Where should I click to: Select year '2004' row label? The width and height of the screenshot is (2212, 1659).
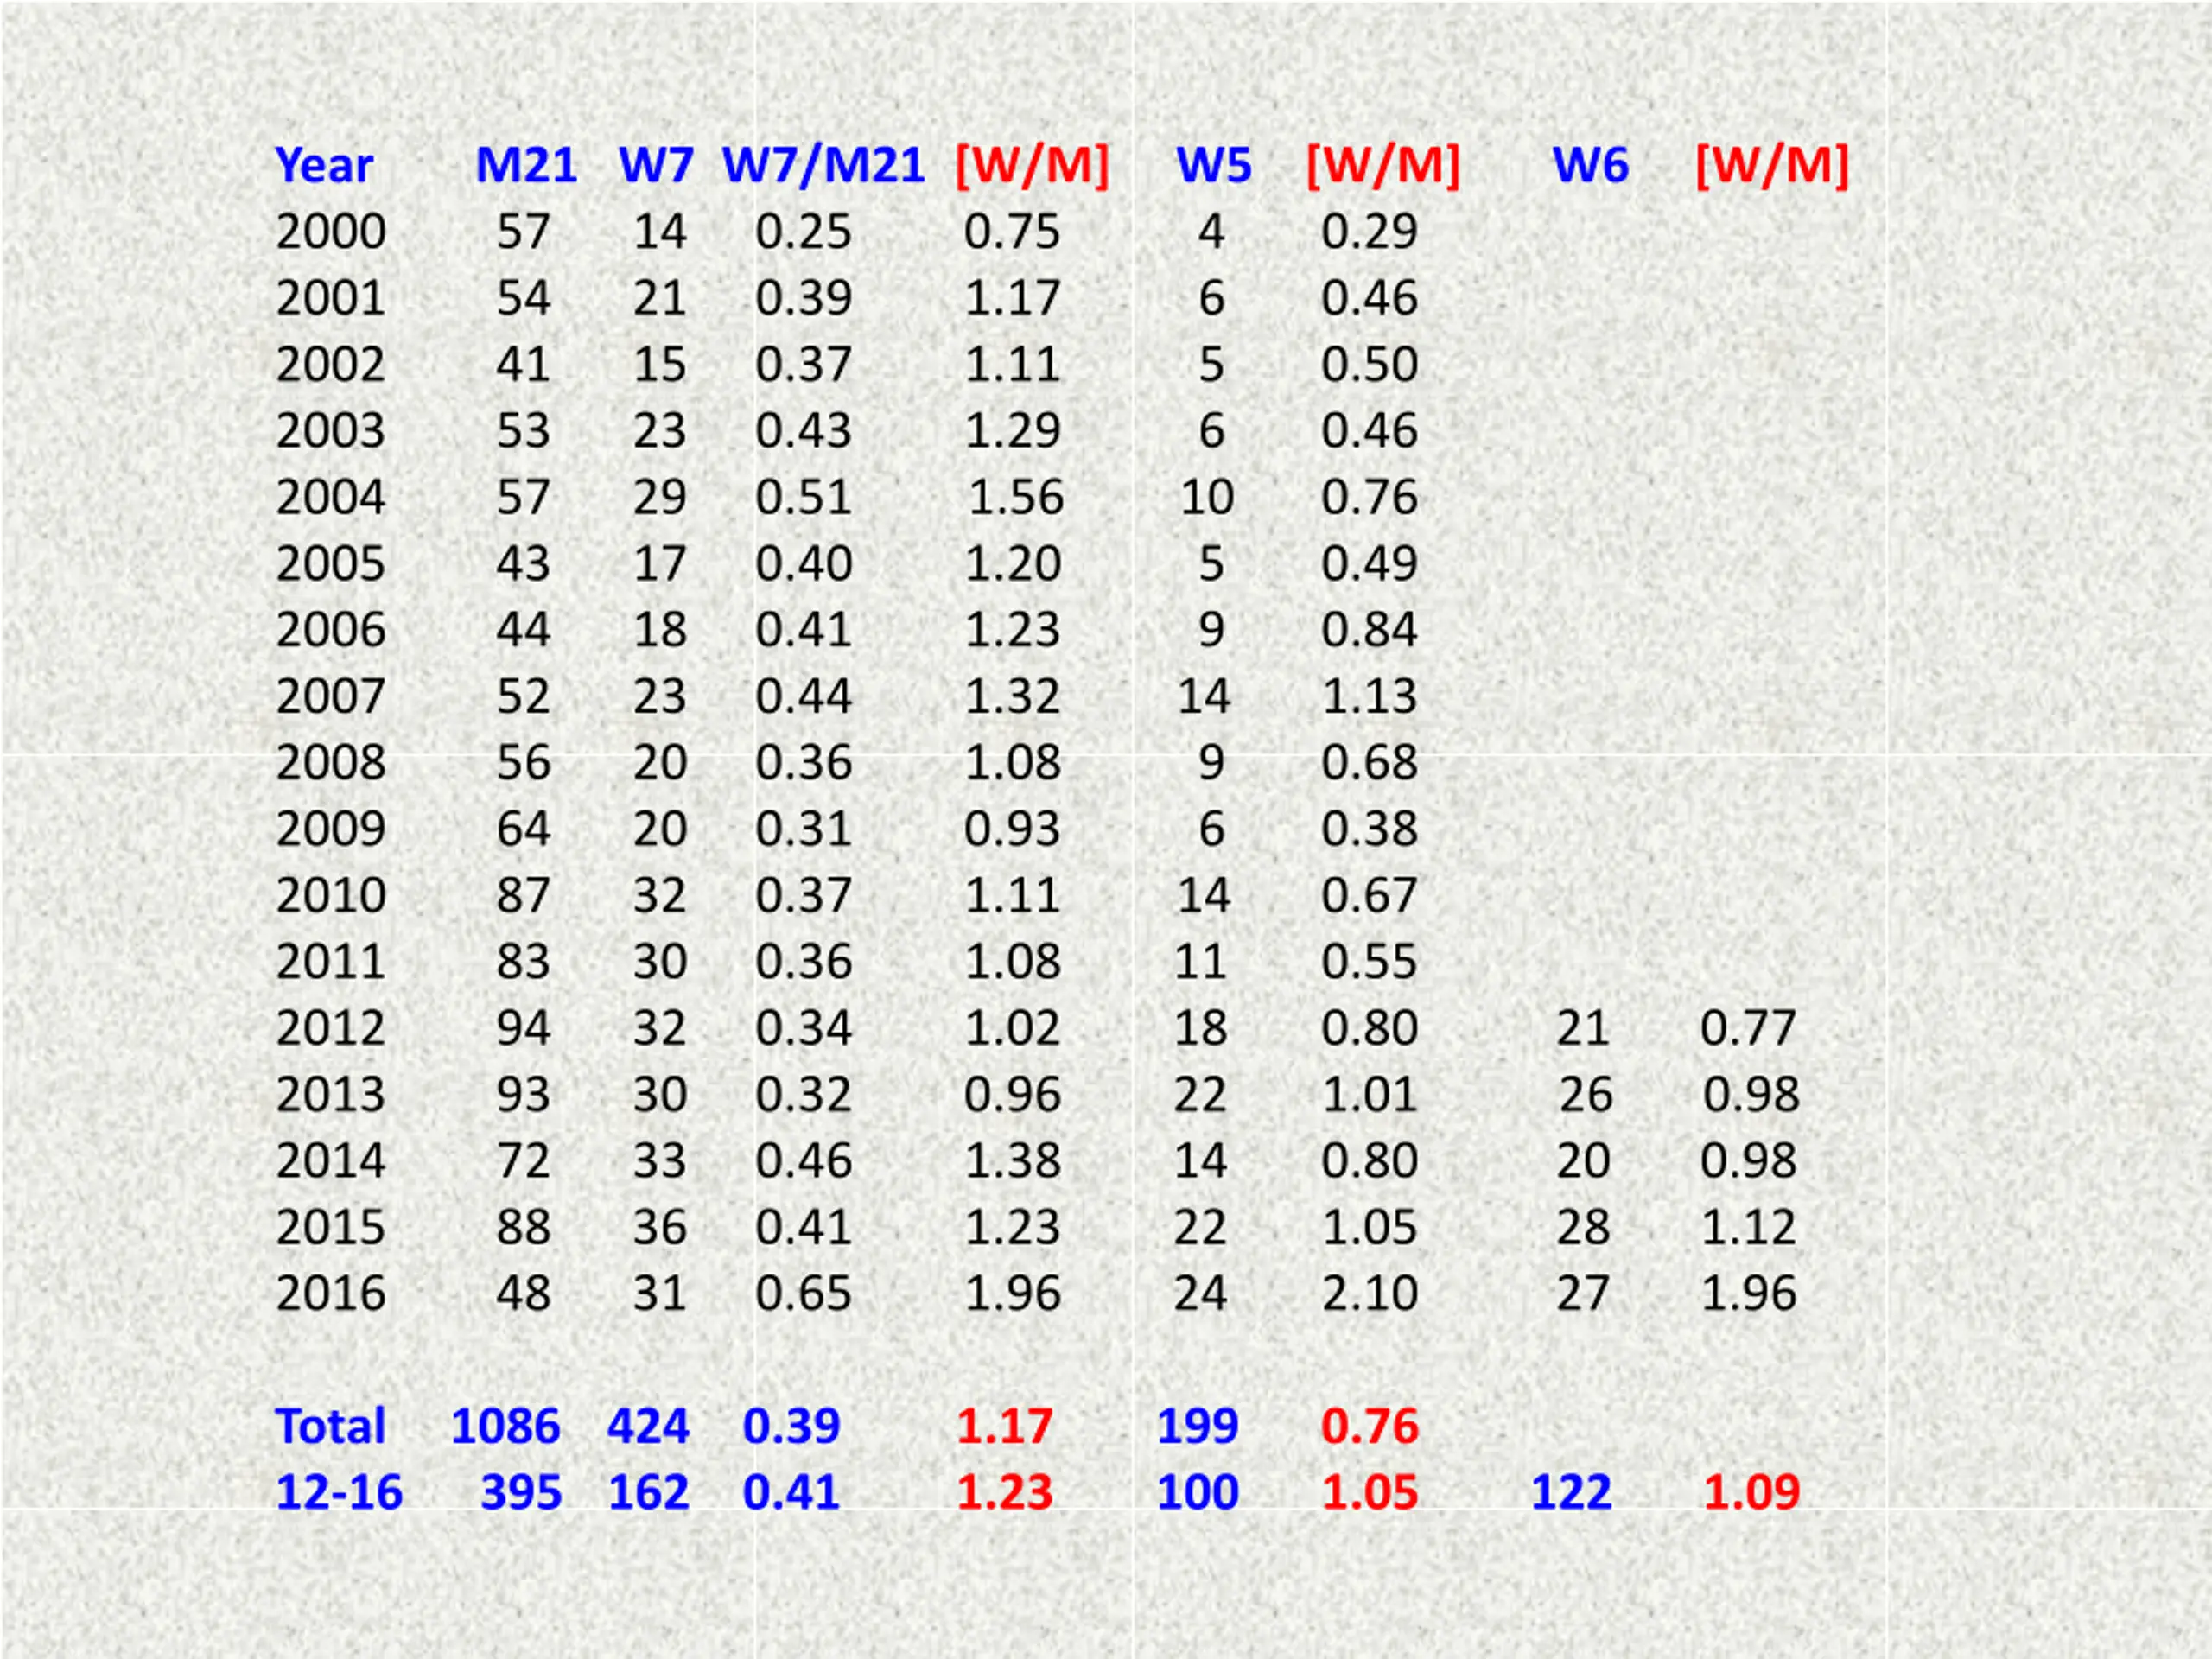331,497
